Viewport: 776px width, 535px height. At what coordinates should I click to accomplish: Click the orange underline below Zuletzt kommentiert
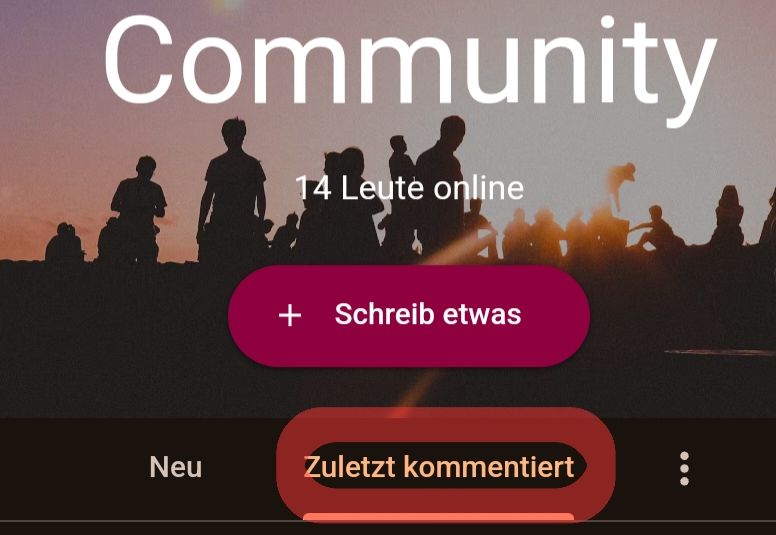coord(438,517)
